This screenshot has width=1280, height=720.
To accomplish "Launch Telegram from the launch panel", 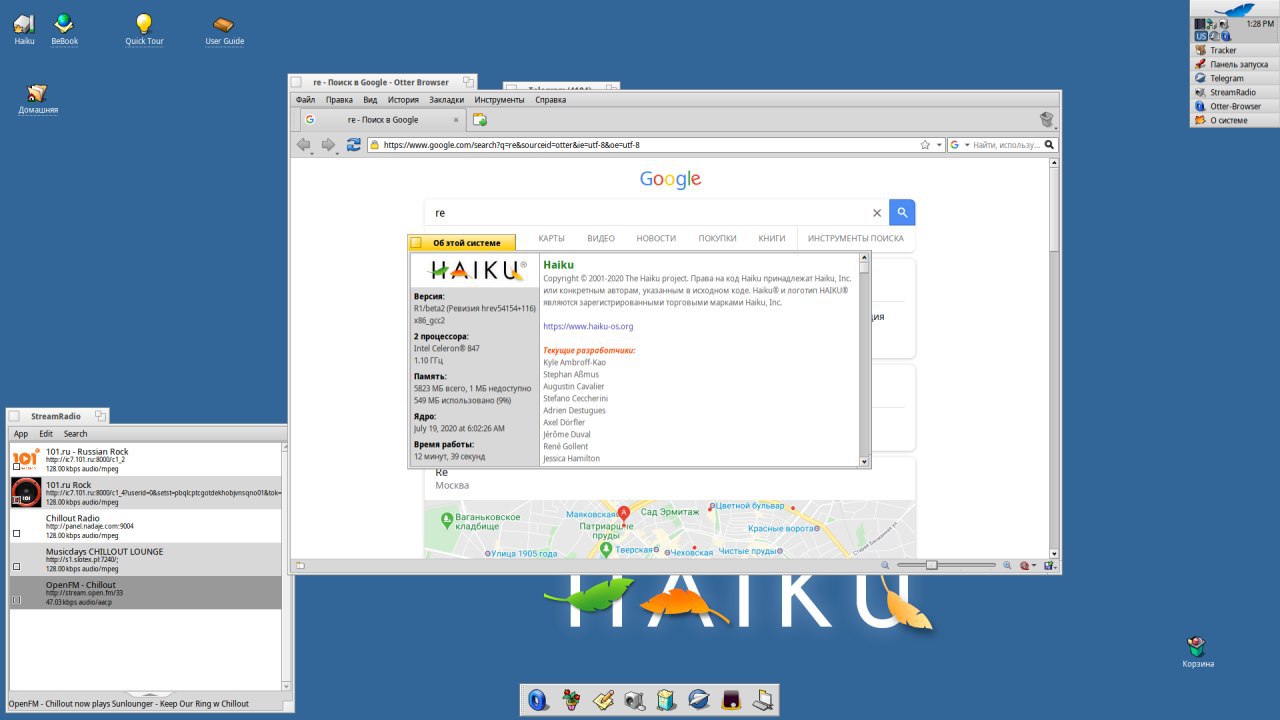I will point(699,700).
